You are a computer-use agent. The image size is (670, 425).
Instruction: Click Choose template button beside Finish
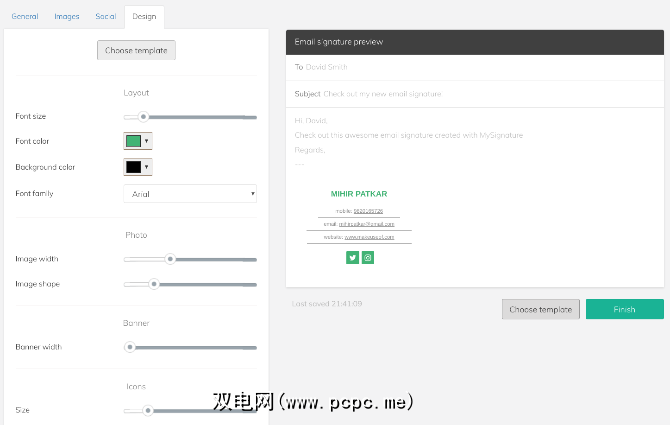pos(541,309)
